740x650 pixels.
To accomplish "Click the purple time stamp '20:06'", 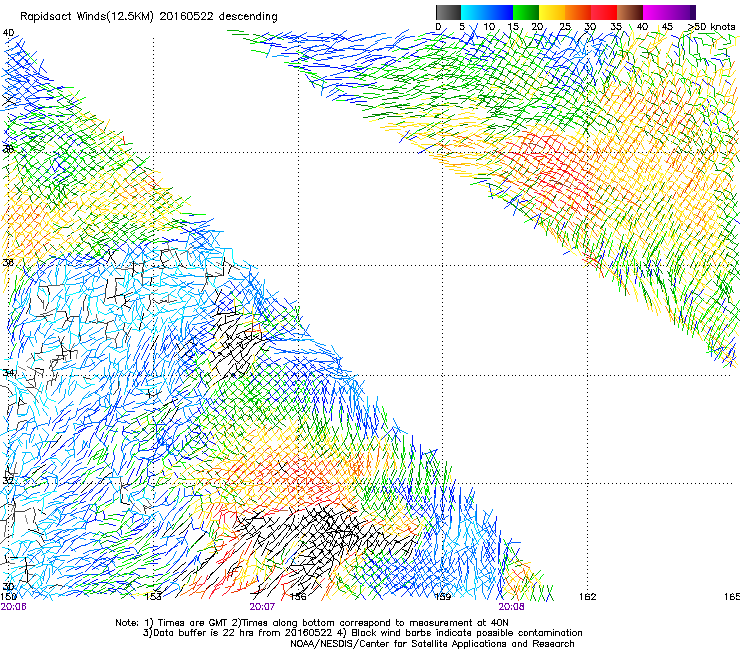I will tap(14, 607).
